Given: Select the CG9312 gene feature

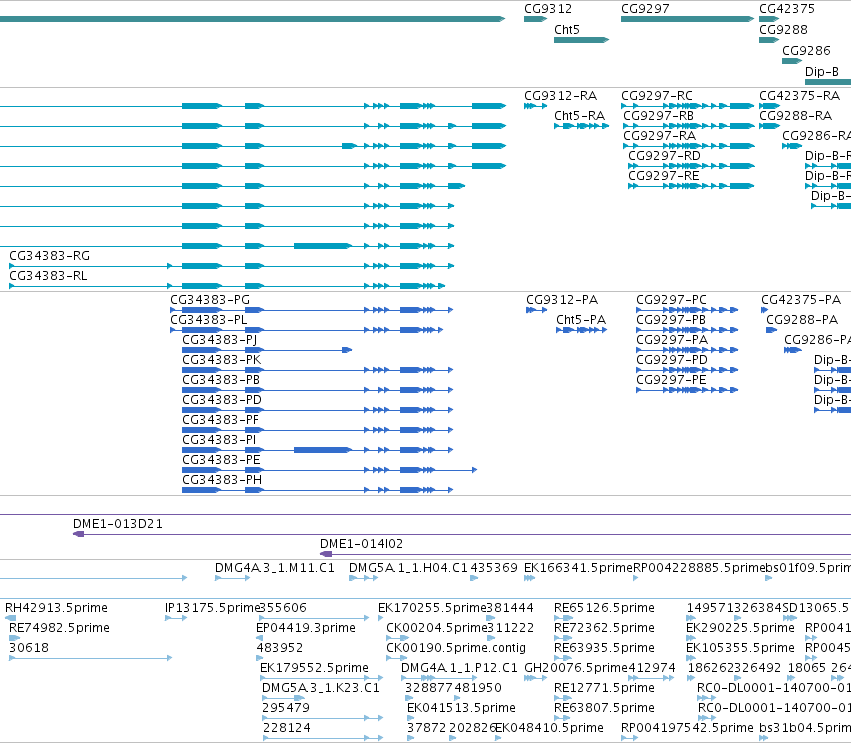Looking at the screenshot, I should (x=535, y=19).
